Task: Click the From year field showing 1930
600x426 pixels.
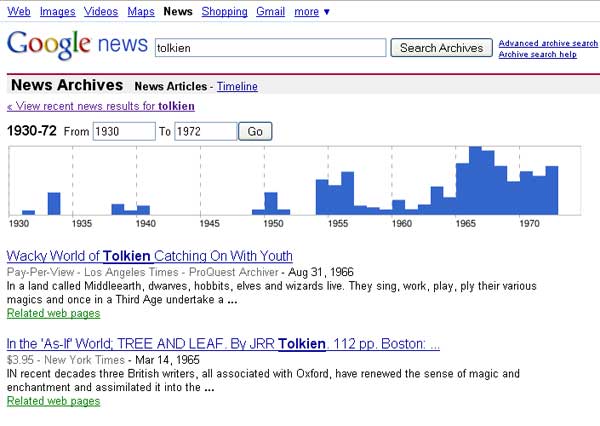Action: tap(124, 131)
